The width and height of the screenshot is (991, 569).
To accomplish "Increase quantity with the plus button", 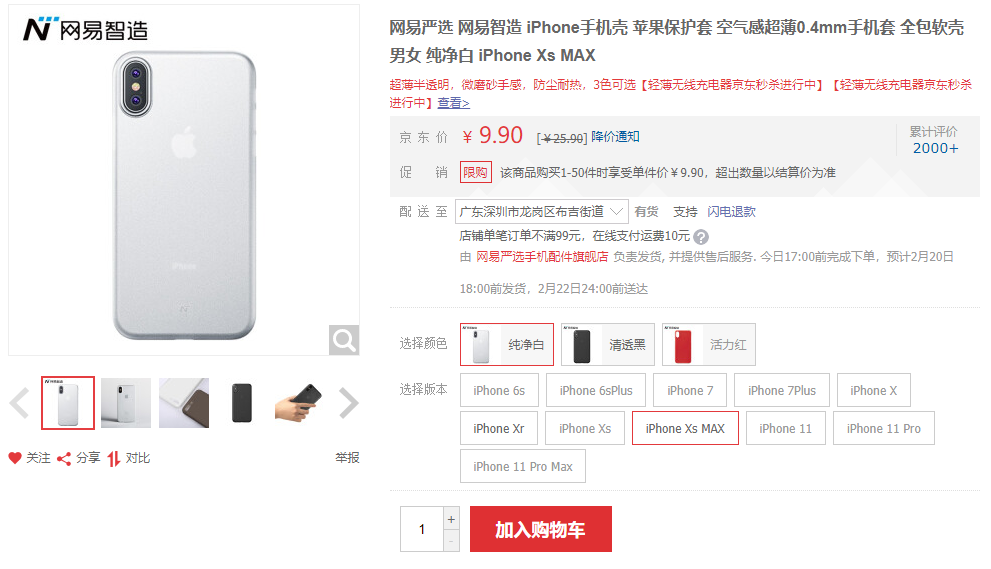I will click(x=451, y=519).
